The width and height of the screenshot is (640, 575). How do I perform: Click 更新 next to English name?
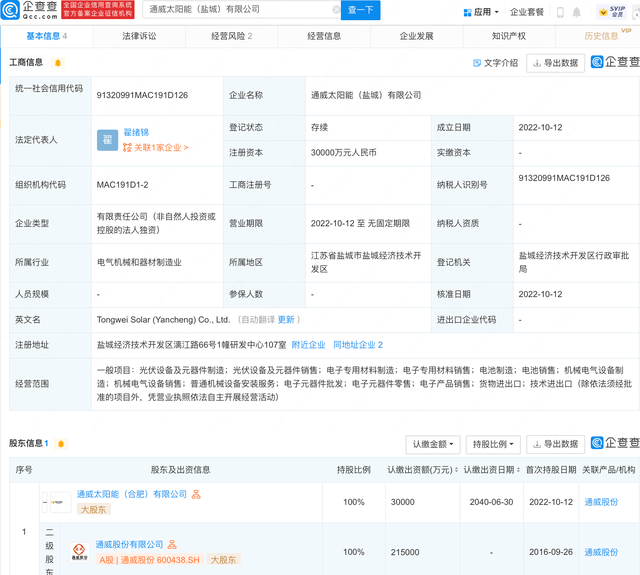coord(286,320)
